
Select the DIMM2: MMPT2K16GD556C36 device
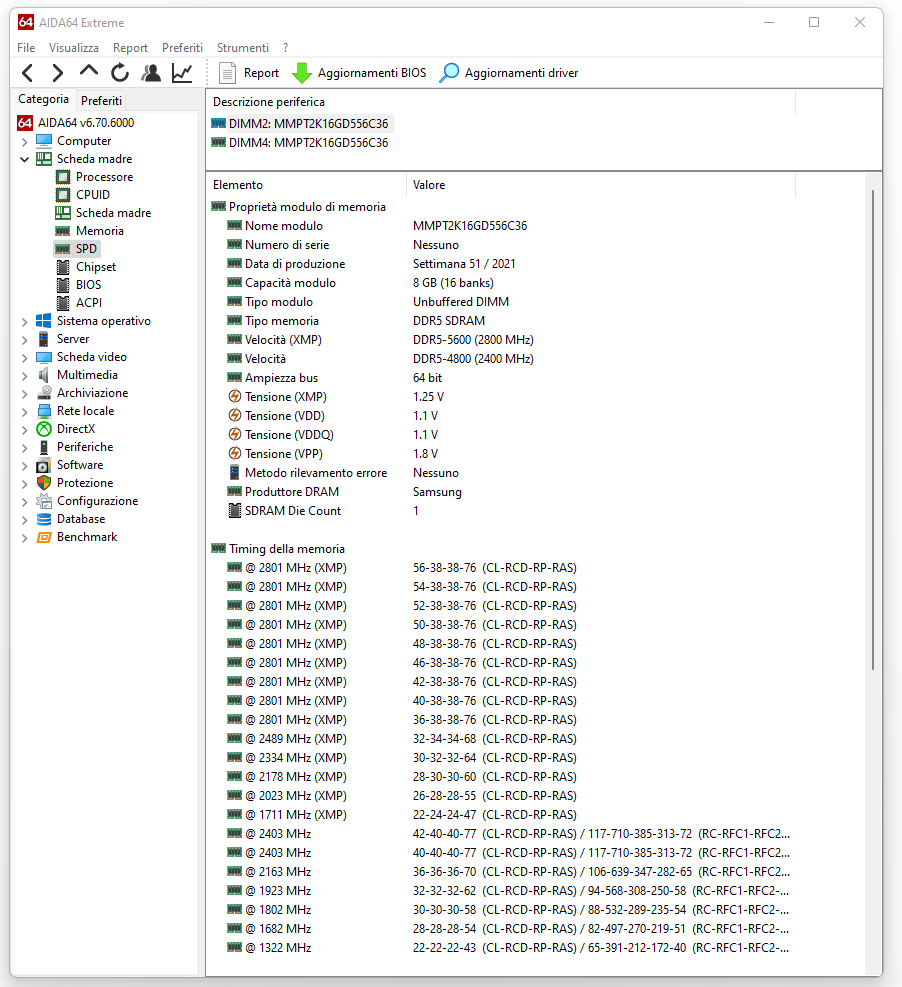[302, 124]
